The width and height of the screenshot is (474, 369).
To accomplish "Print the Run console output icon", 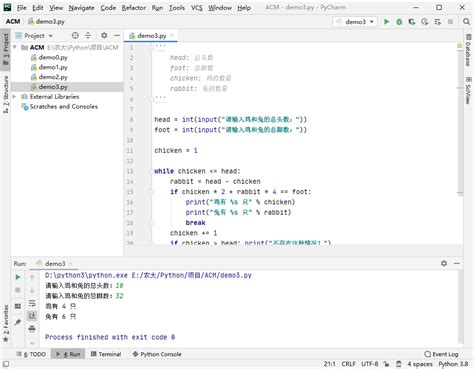I will [x=32, y=329].
